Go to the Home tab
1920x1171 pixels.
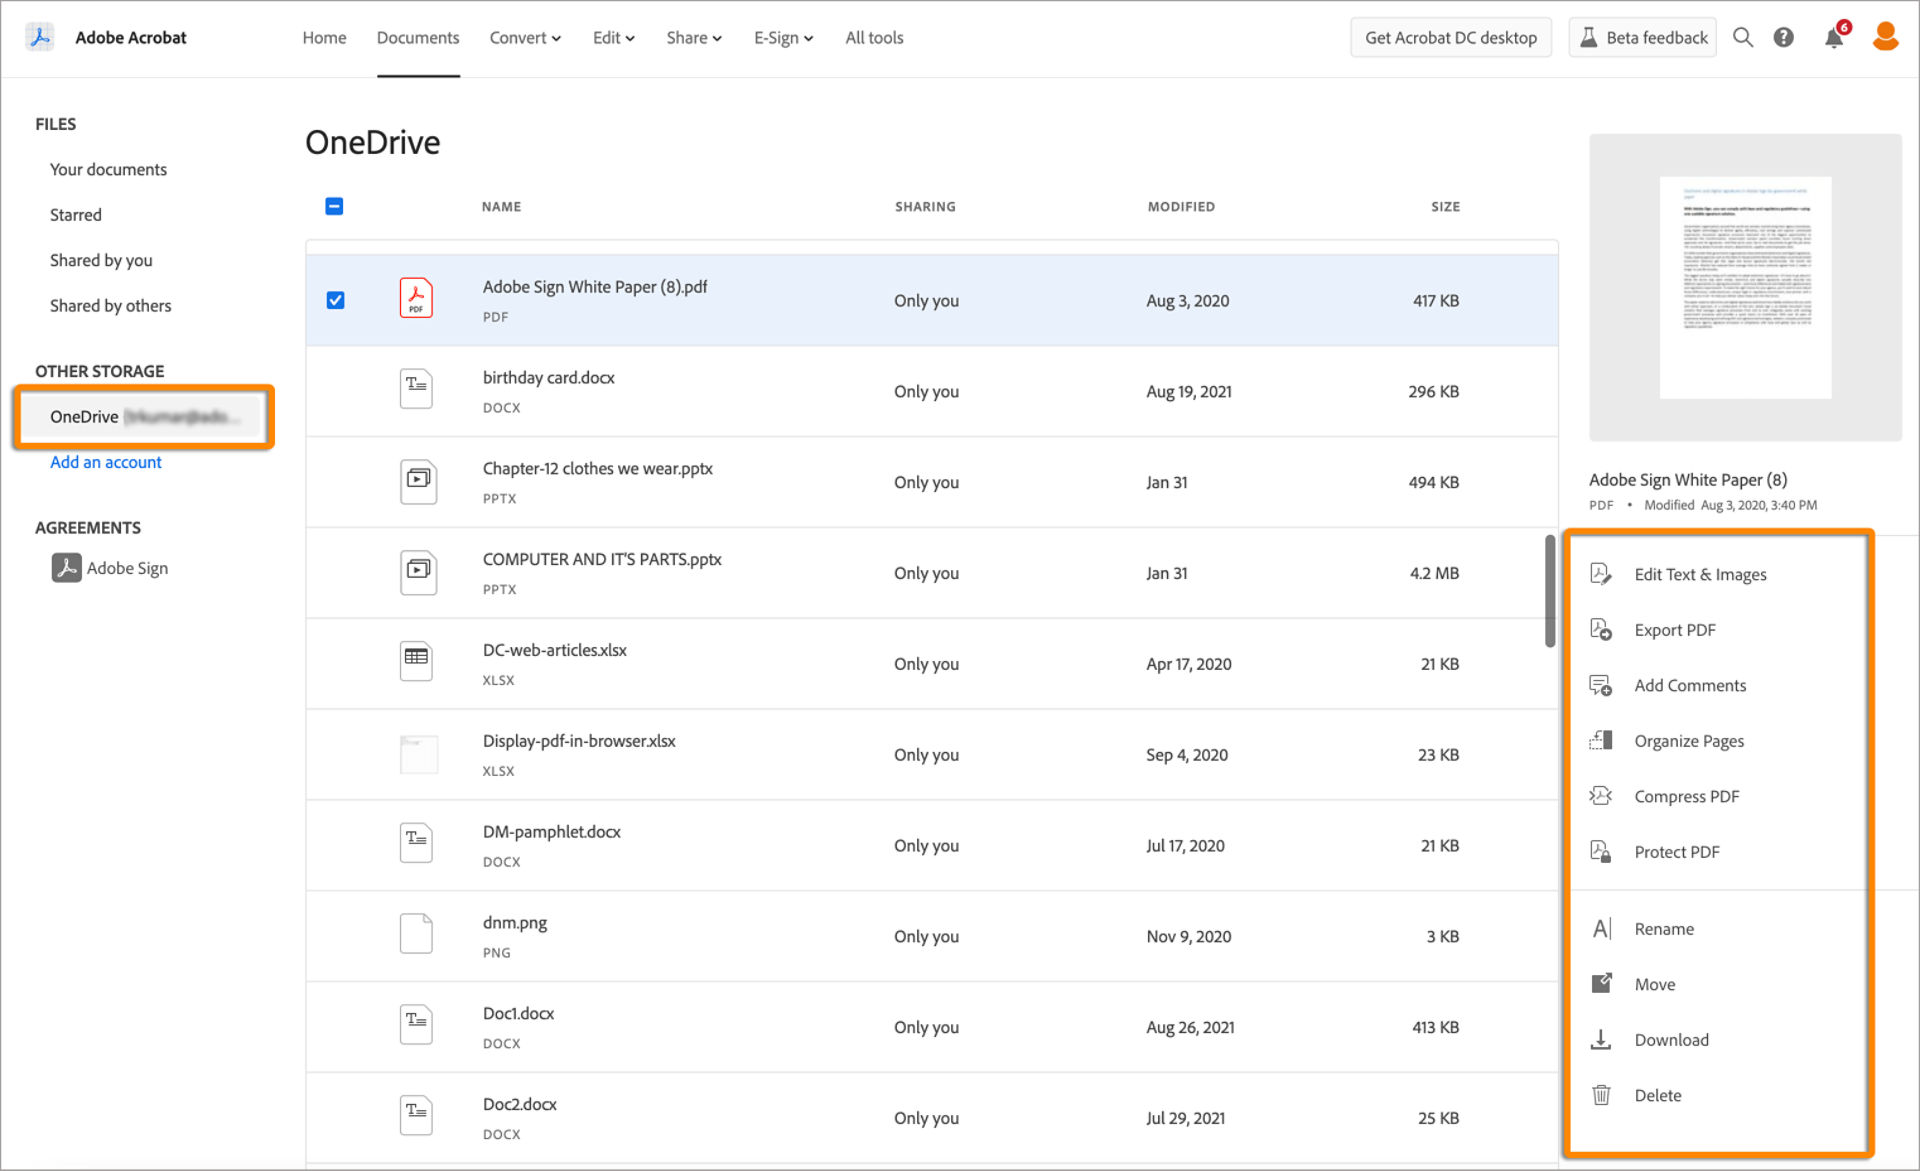pos(324,38)
